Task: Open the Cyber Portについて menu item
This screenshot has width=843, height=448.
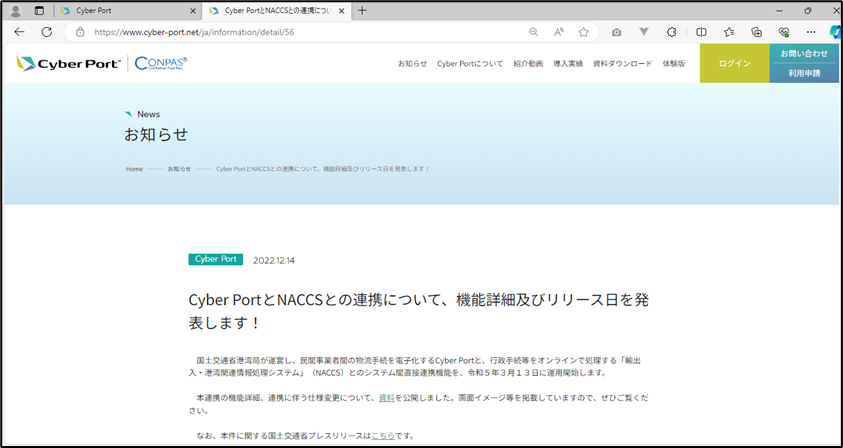Action: [x=469, y=64]
